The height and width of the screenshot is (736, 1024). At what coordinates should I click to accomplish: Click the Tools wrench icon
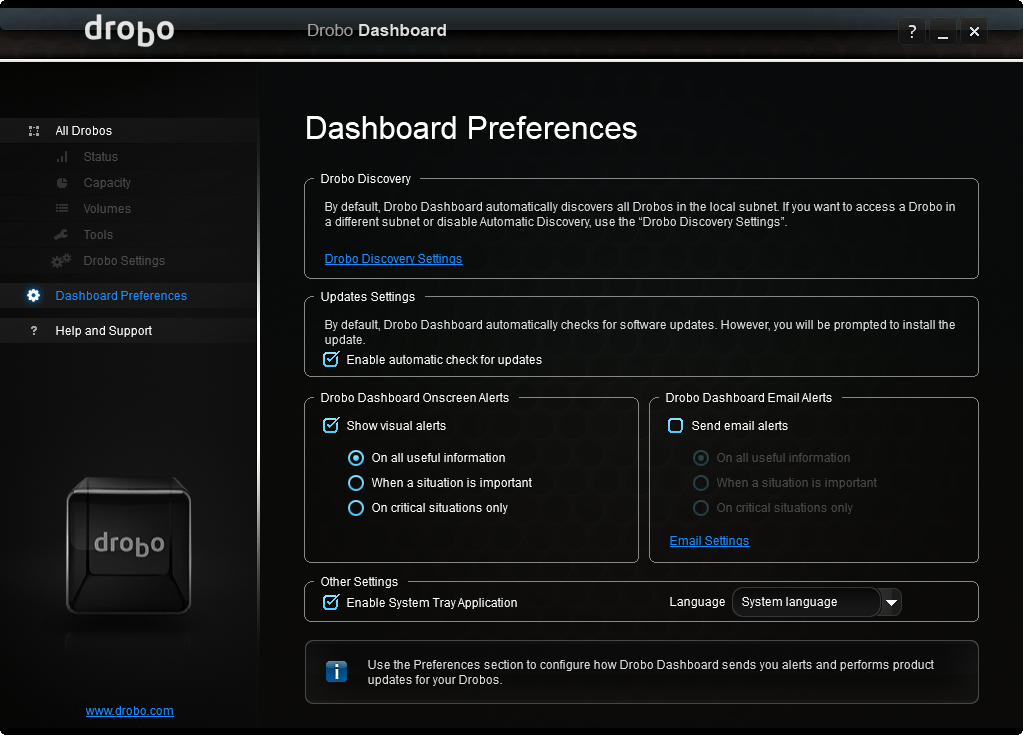click(x=62, y=235)
